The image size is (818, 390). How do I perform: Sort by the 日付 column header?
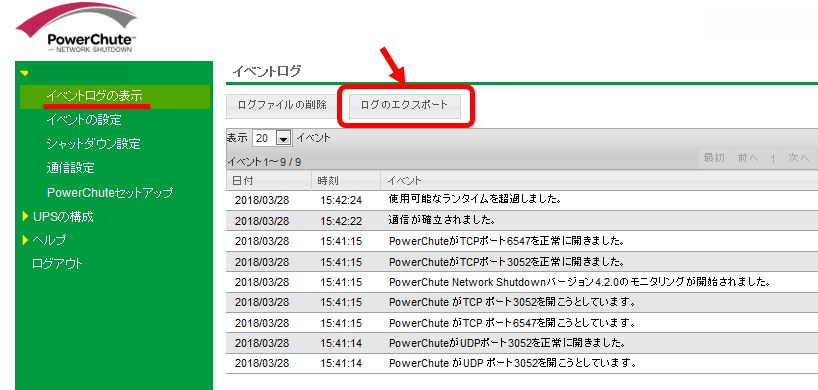[243, 180]
